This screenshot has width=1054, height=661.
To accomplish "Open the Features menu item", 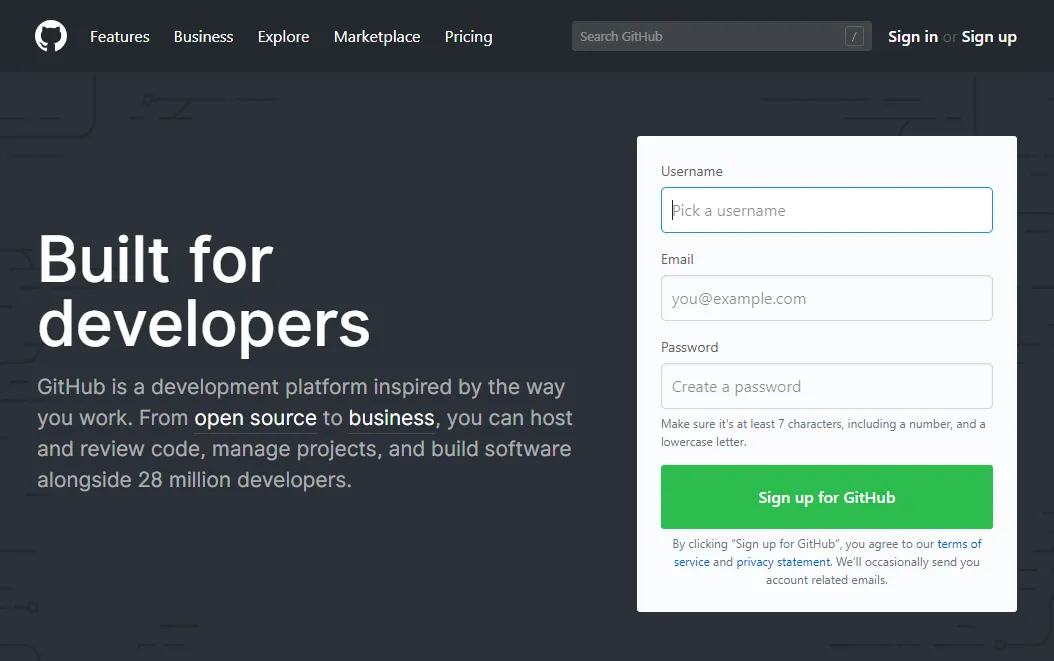I will click(119, 37).
